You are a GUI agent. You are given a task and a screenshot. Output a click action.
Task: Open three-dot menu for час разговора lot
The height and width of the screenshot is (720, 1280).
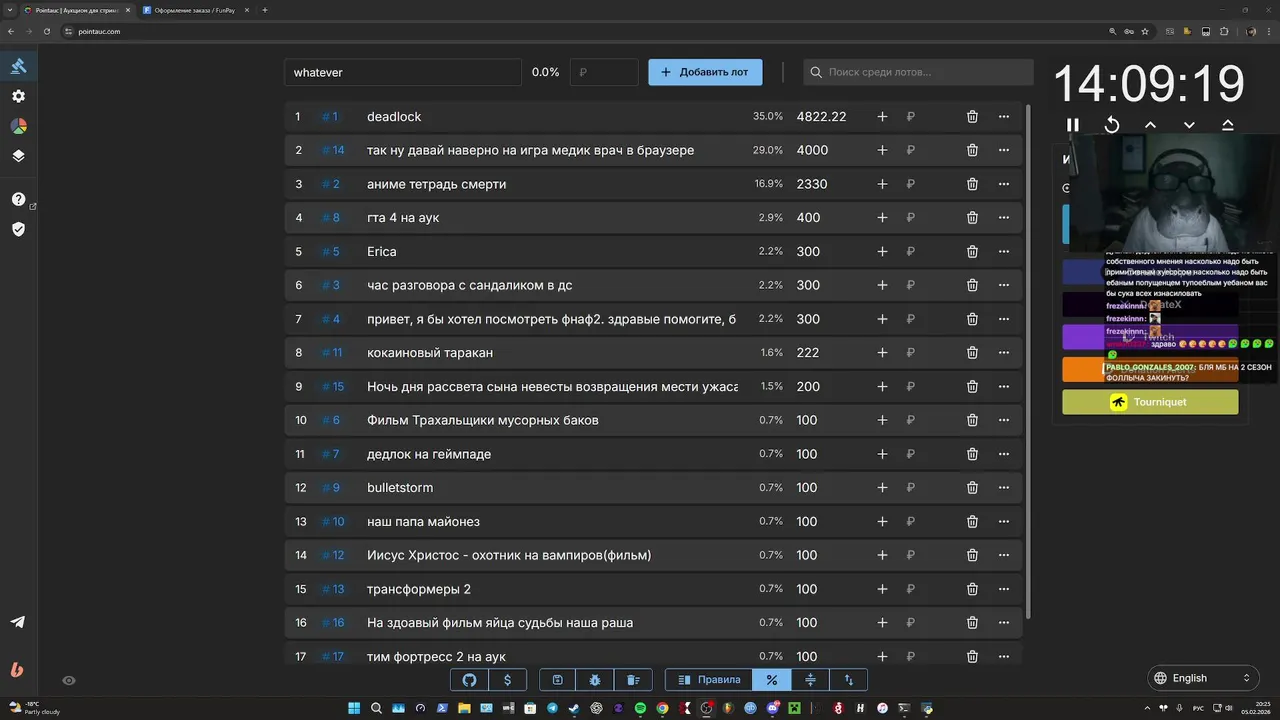[1004, 285]
